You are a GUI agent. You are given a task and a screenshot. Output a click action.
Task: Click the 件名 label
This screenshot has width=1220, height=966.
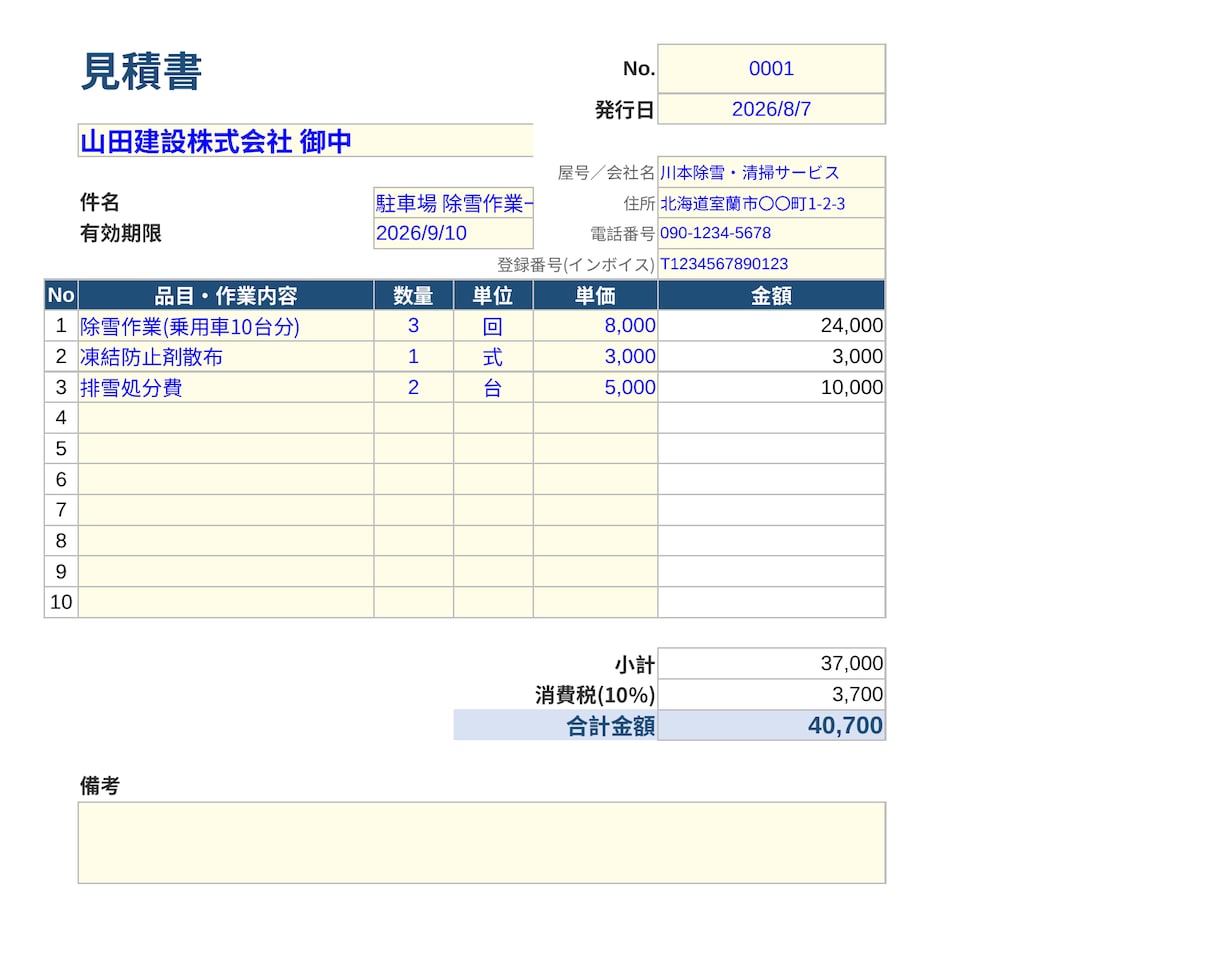click(100, 203)
